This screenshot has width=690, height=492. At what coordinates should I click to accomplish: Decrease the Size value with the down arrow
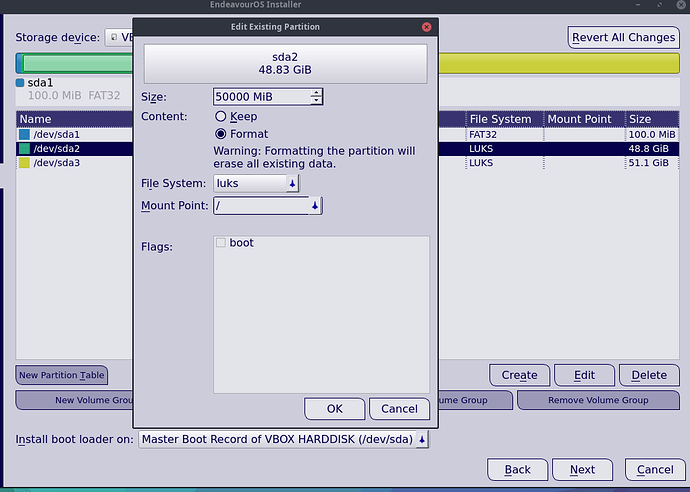point(316,100)
